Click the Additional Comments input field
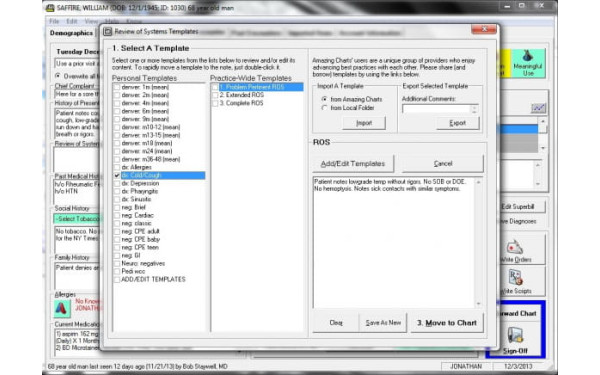 pos(436,109)
